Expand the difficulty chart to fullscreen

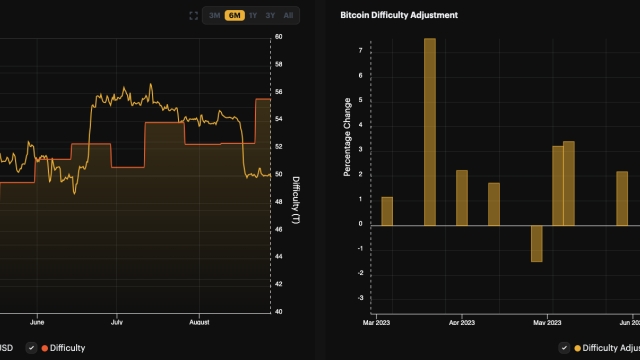(193, 16)
